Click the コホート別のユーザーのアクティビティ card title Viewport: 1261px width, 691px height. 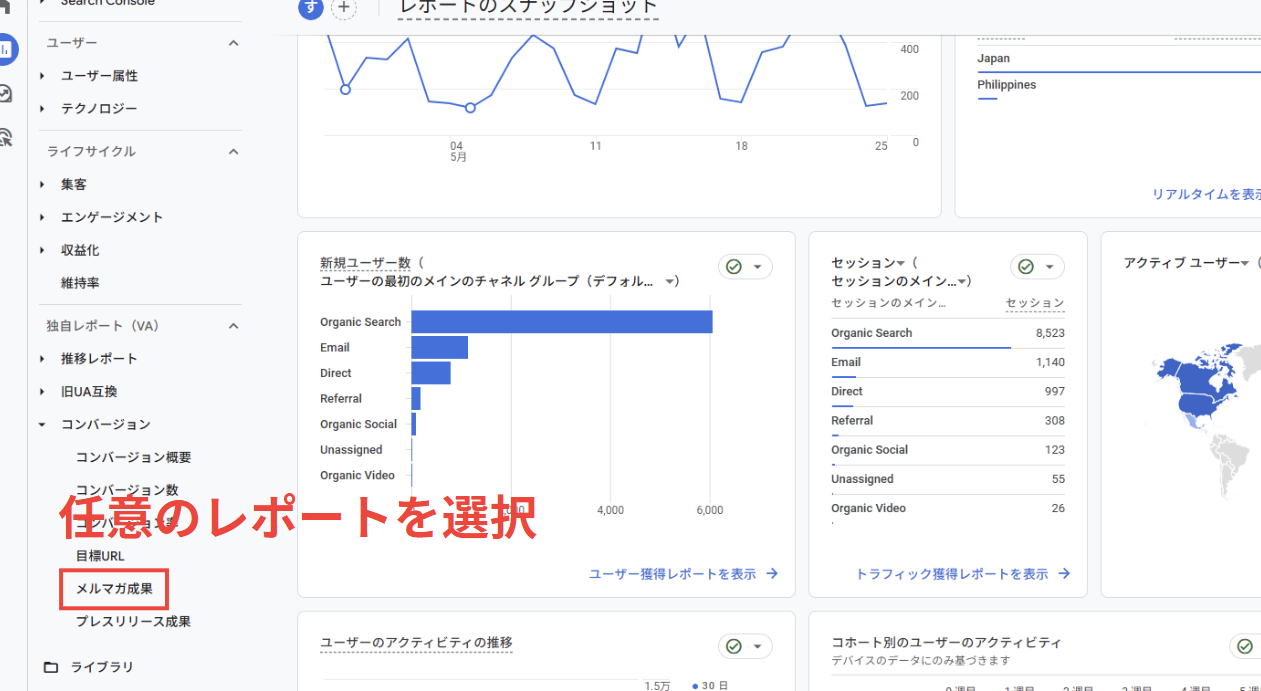click(946, 642)
